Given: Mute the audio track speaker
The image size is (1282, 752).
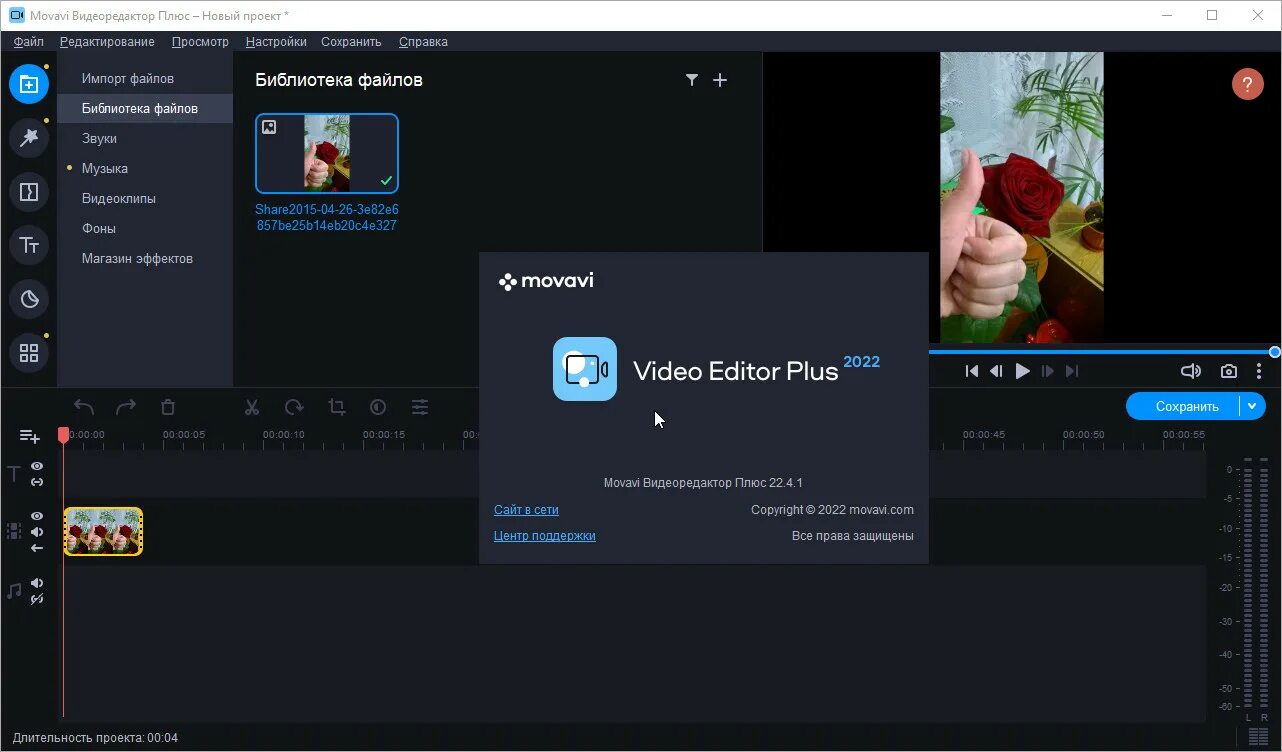Looking at the screenshot, I should 37,583.
